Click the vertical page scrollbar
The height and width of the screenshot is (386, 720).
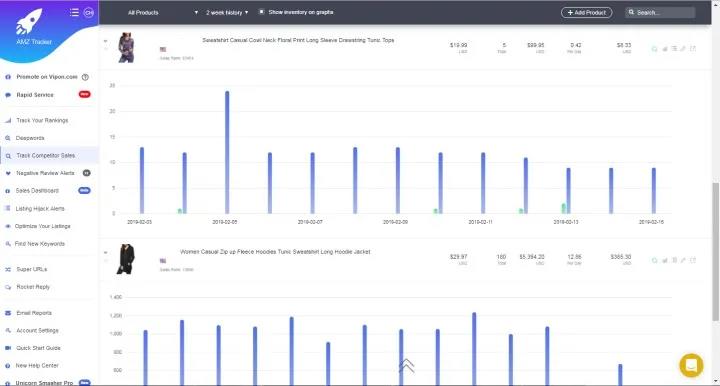point(715,252)
